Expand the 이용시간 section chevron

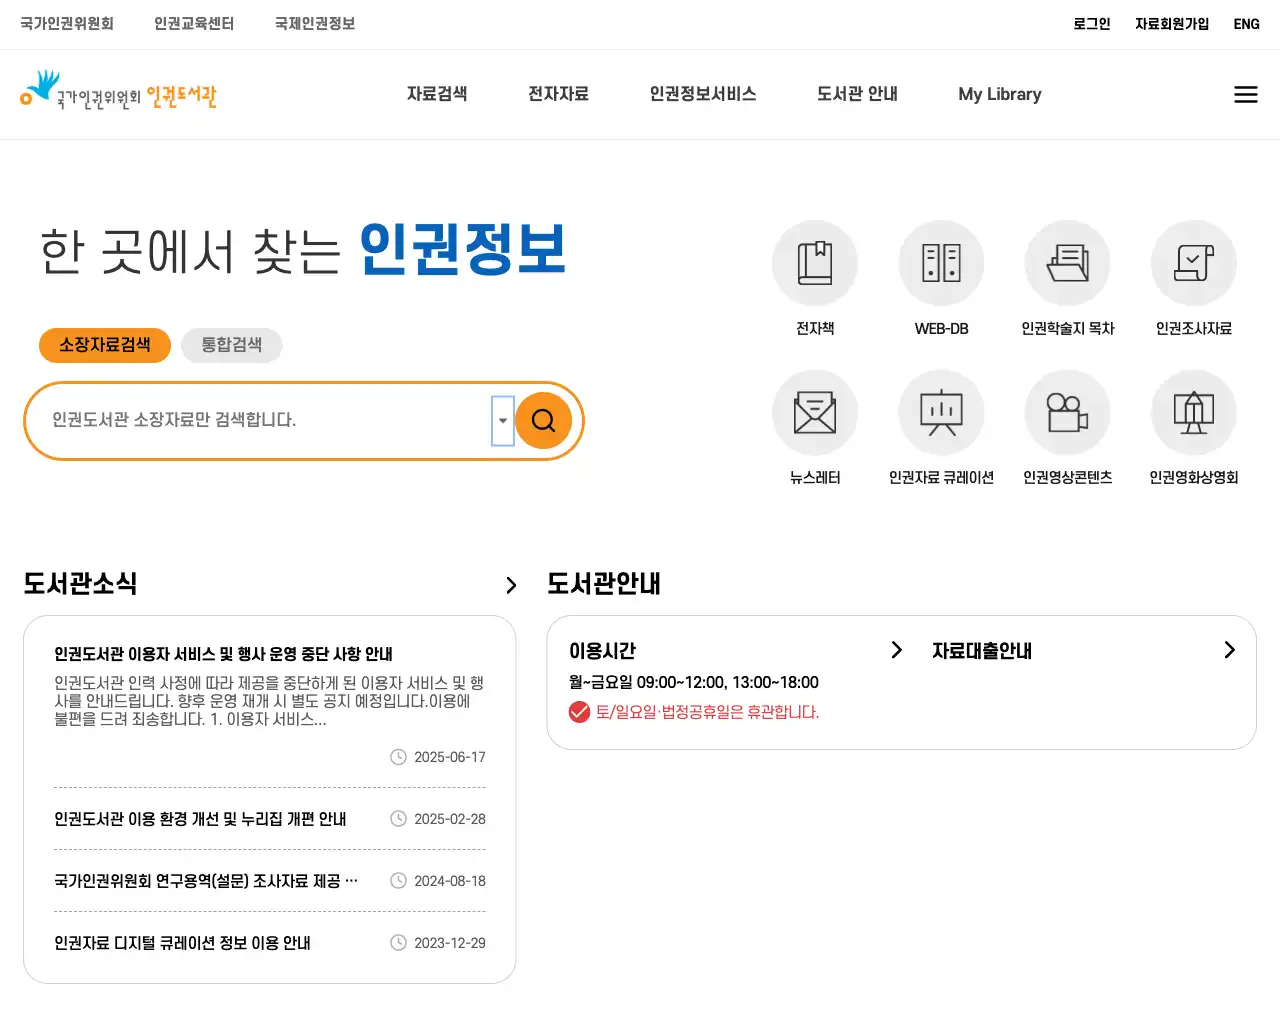tap(896, 650)
